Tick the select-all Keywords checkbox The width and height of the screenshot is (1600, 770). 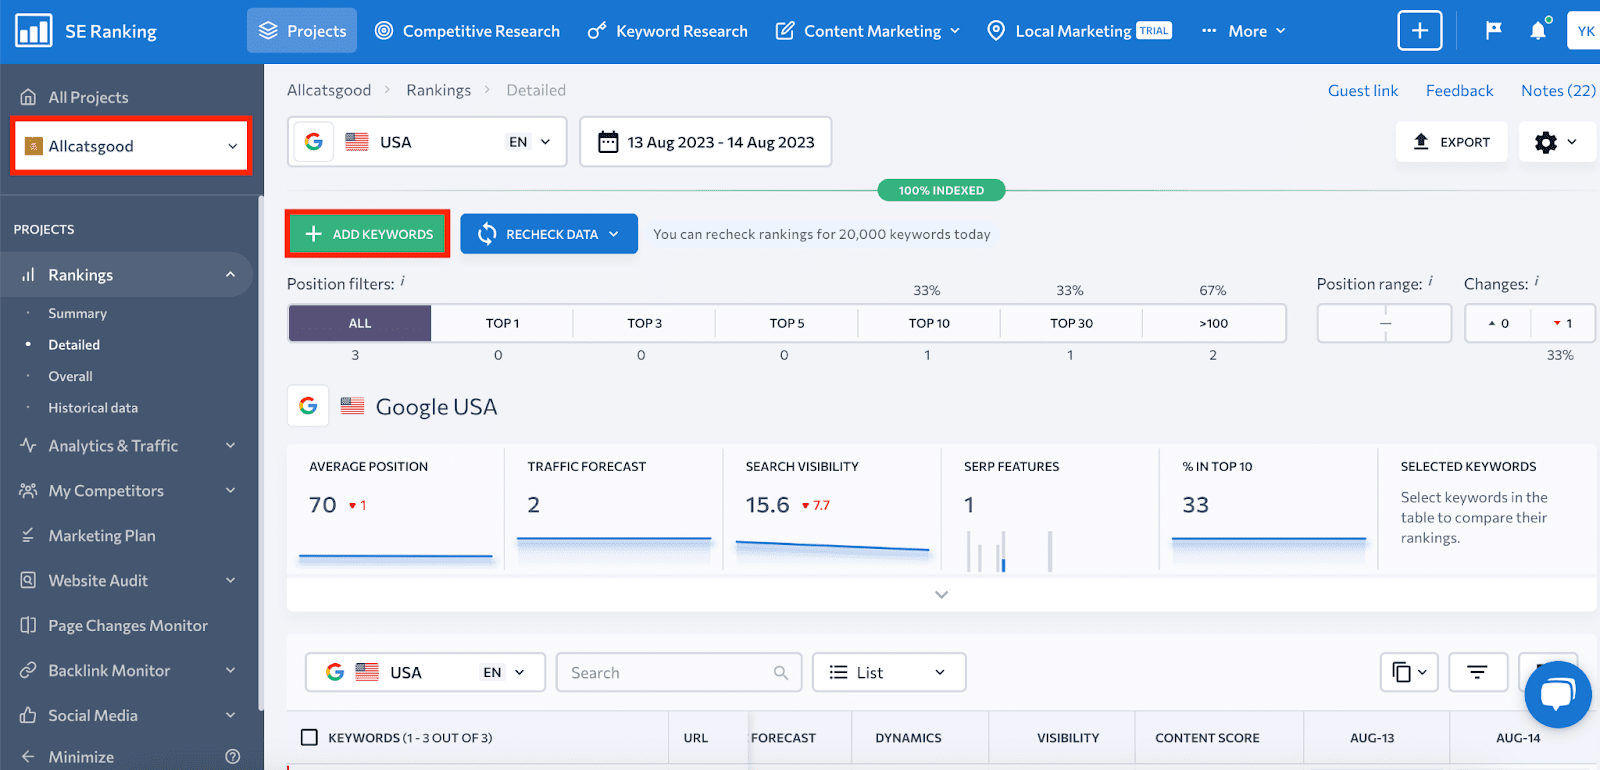[309, 737]
